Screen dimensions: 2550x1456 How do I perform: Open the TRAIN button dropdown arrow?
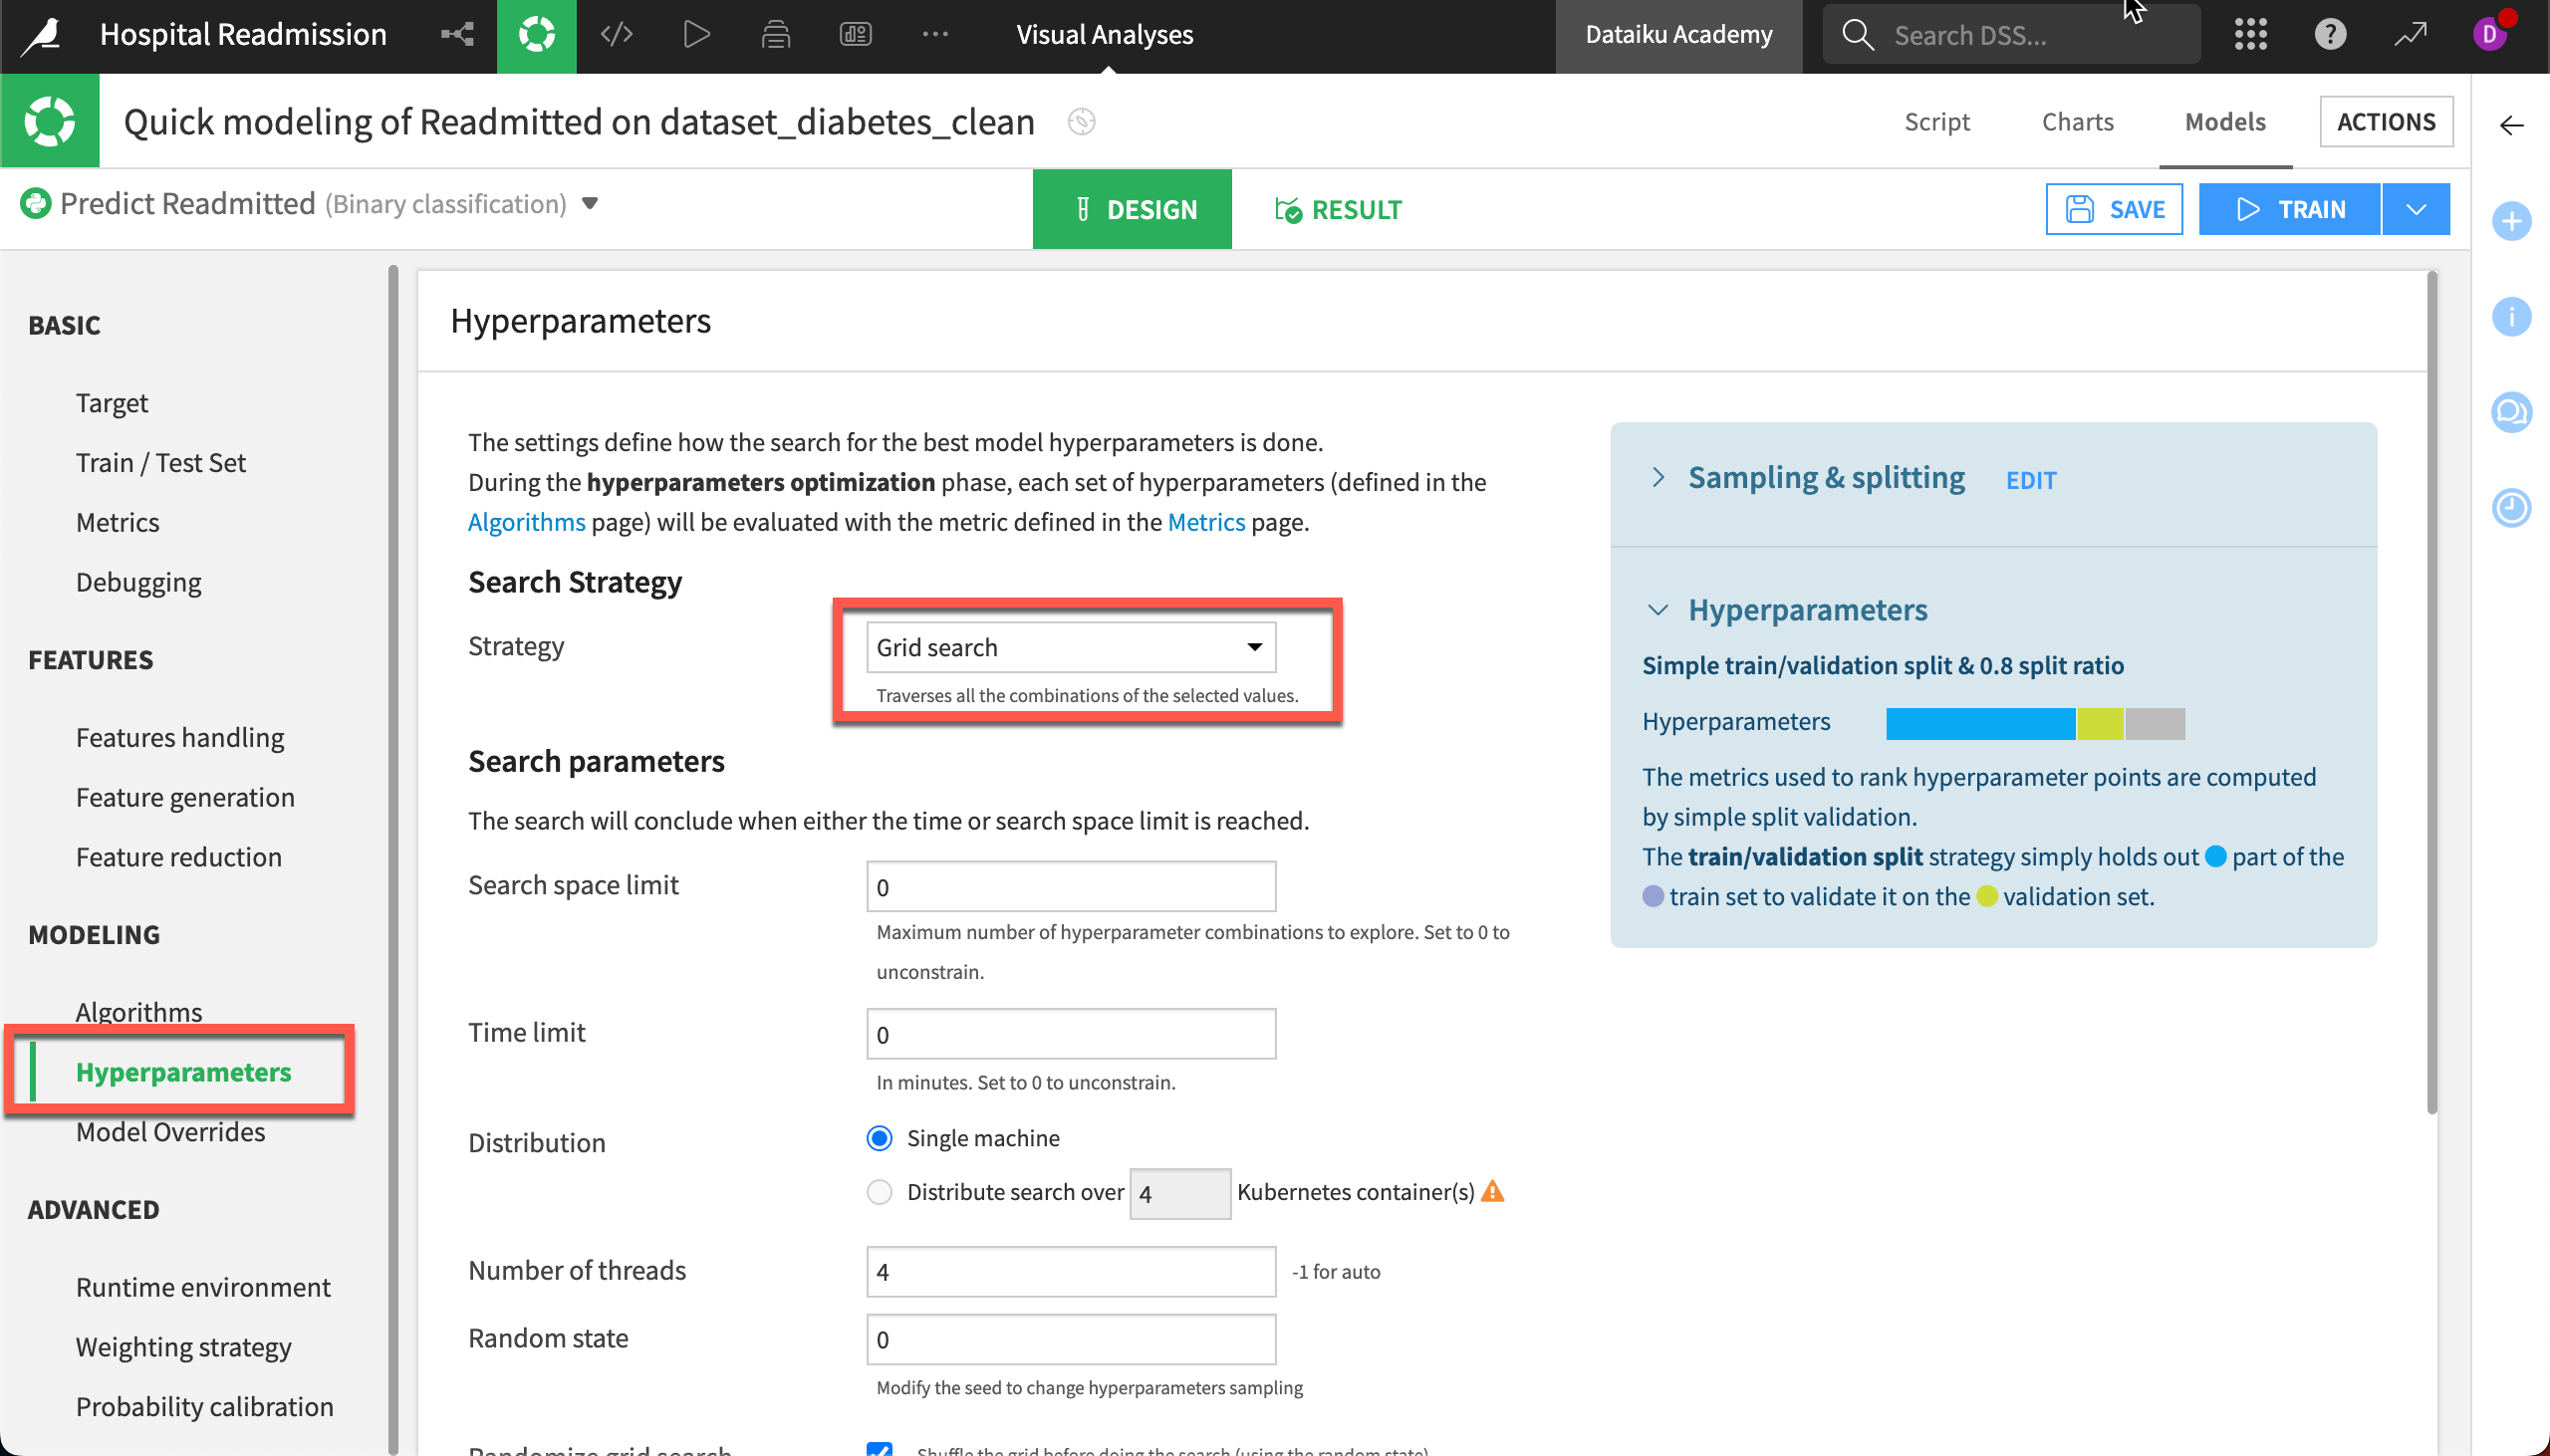tap(2416, 209)
